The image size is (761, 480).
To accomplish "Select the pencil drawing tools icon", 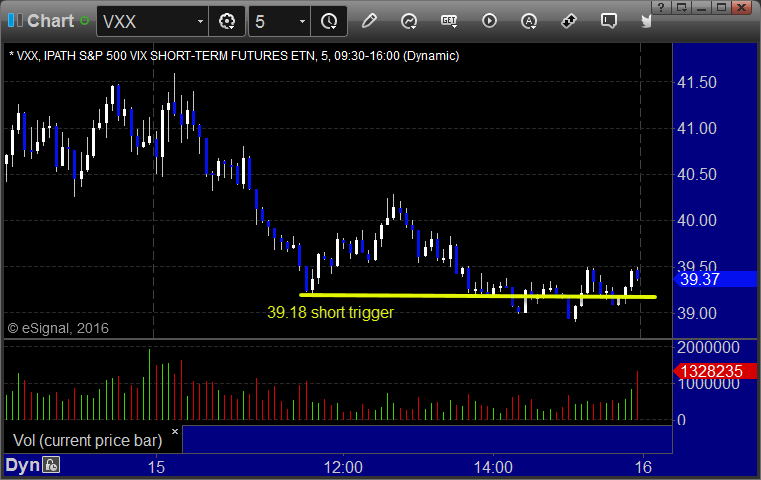I will pos(369,21).
